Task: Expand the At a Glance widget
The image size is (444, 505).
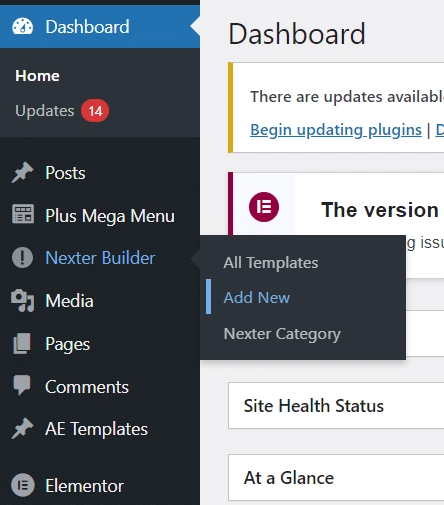Action: (x=336, y=477)
